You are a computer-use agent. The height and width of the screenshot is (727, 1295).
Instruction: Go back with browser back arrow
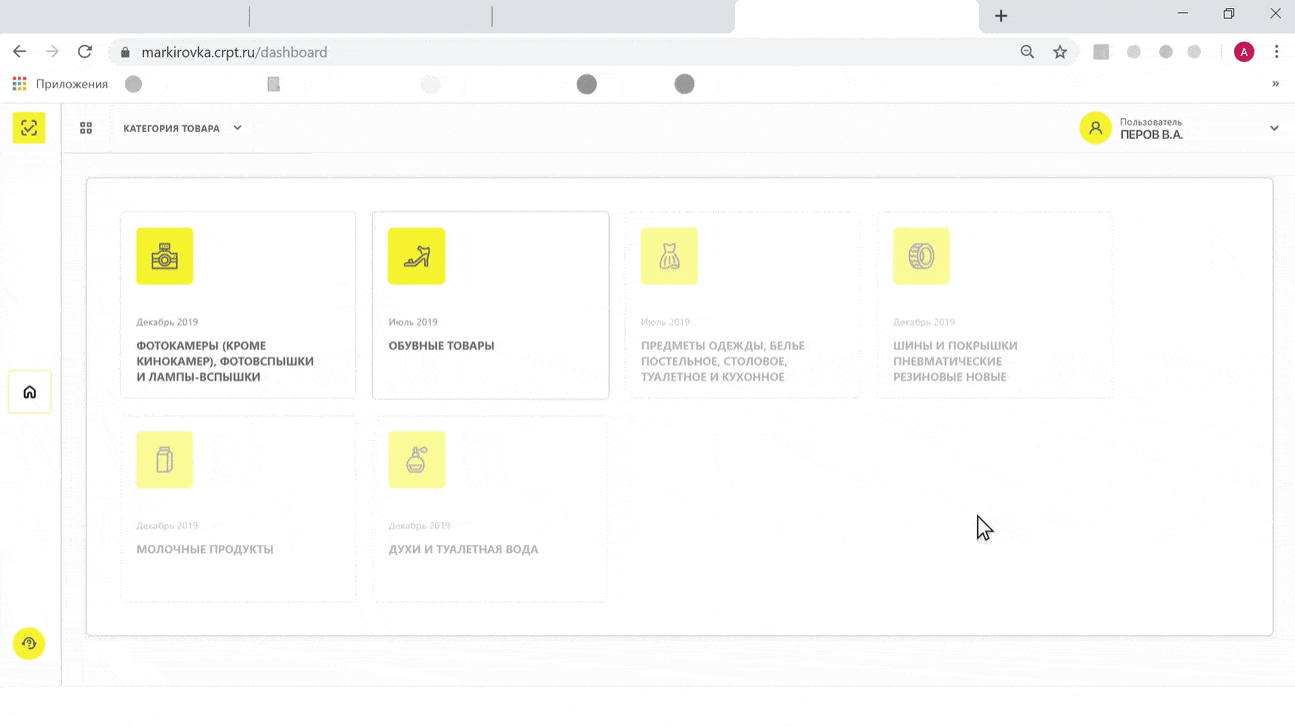[x=19, y=52]
